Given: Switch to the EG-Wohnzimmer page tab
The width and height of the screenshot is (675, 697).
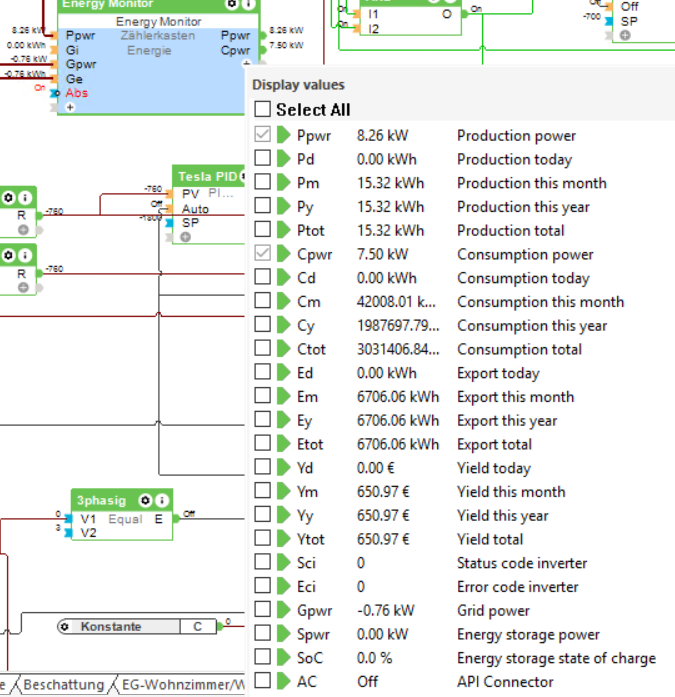Looking at the screenshot, I should pos(183,685).
